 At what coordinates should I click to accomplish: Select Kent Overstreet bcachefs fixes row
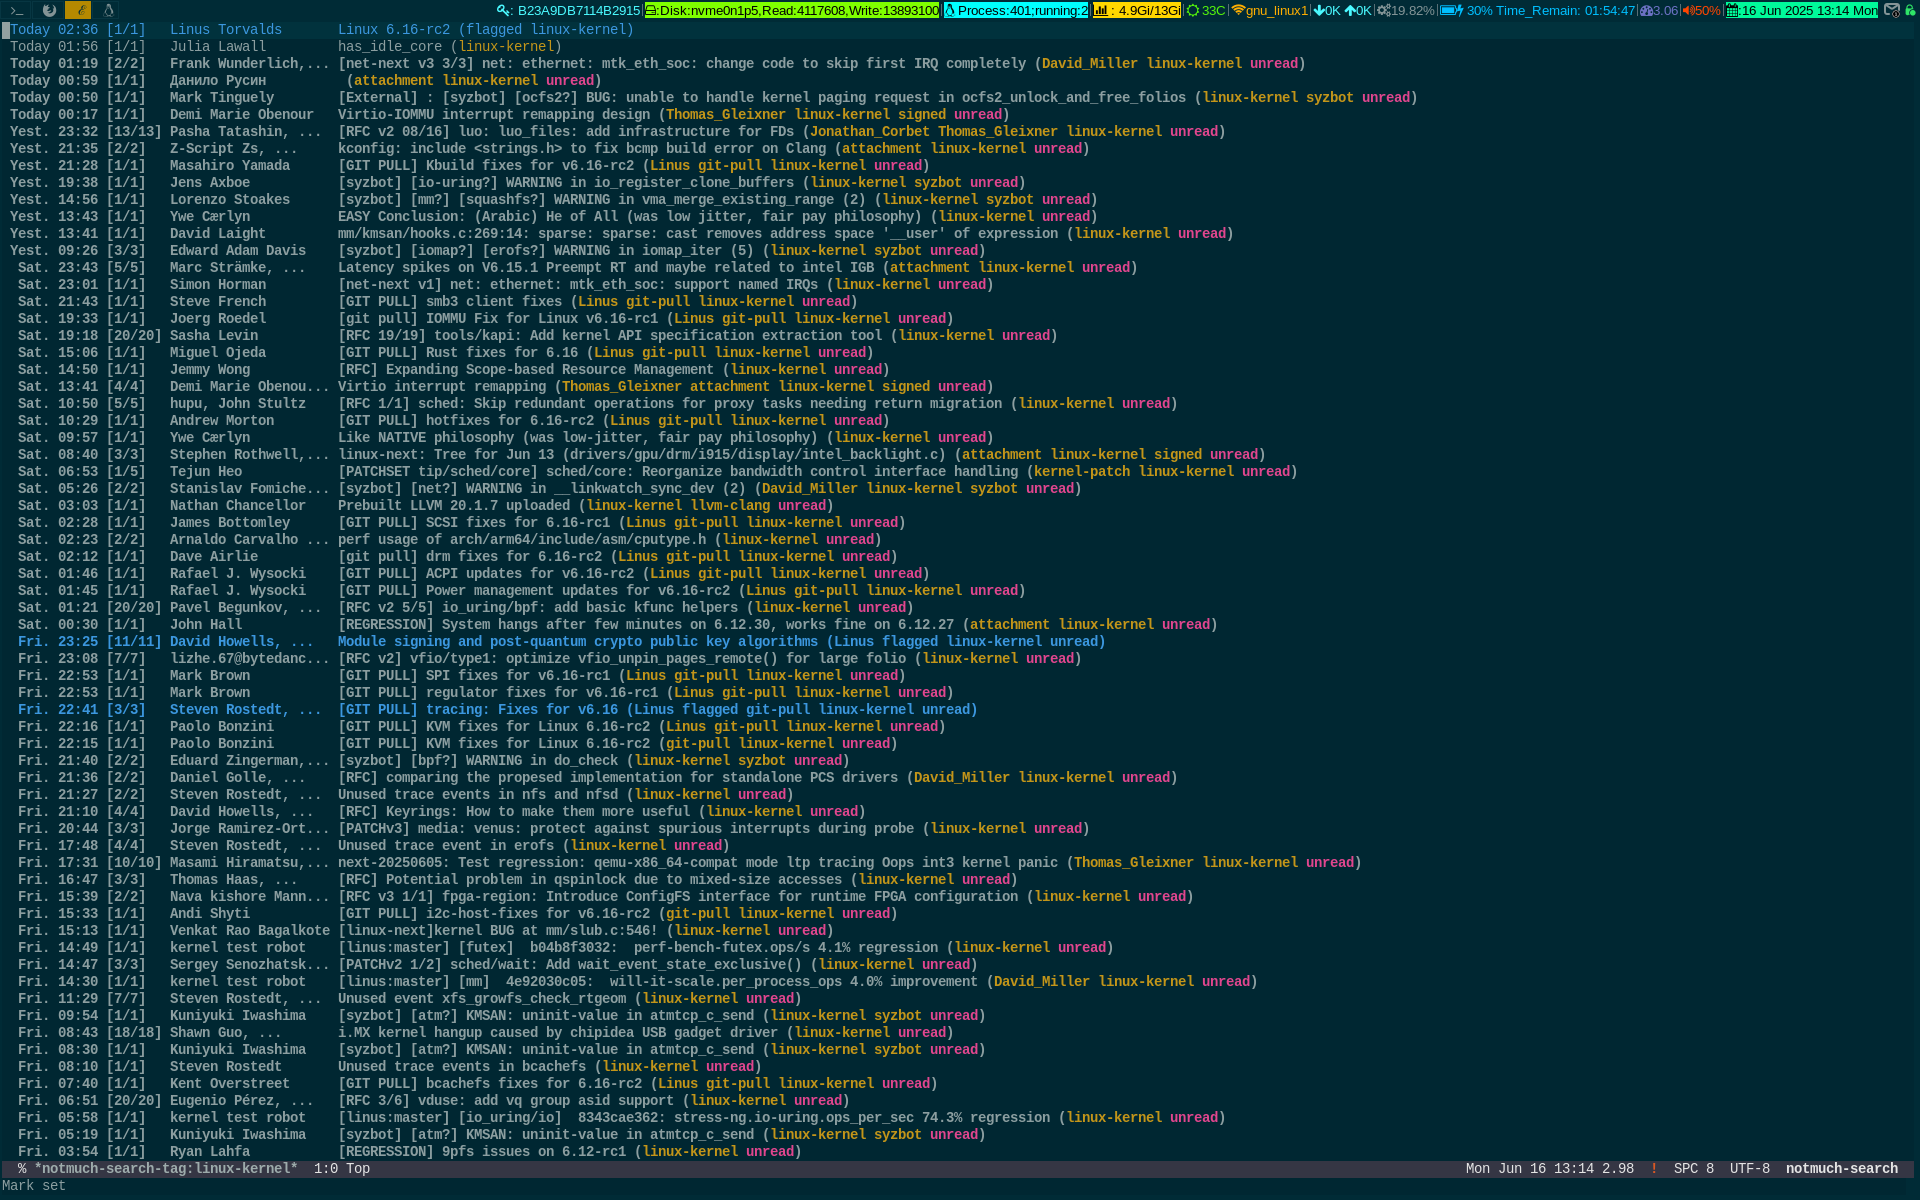pos(960,1083)
